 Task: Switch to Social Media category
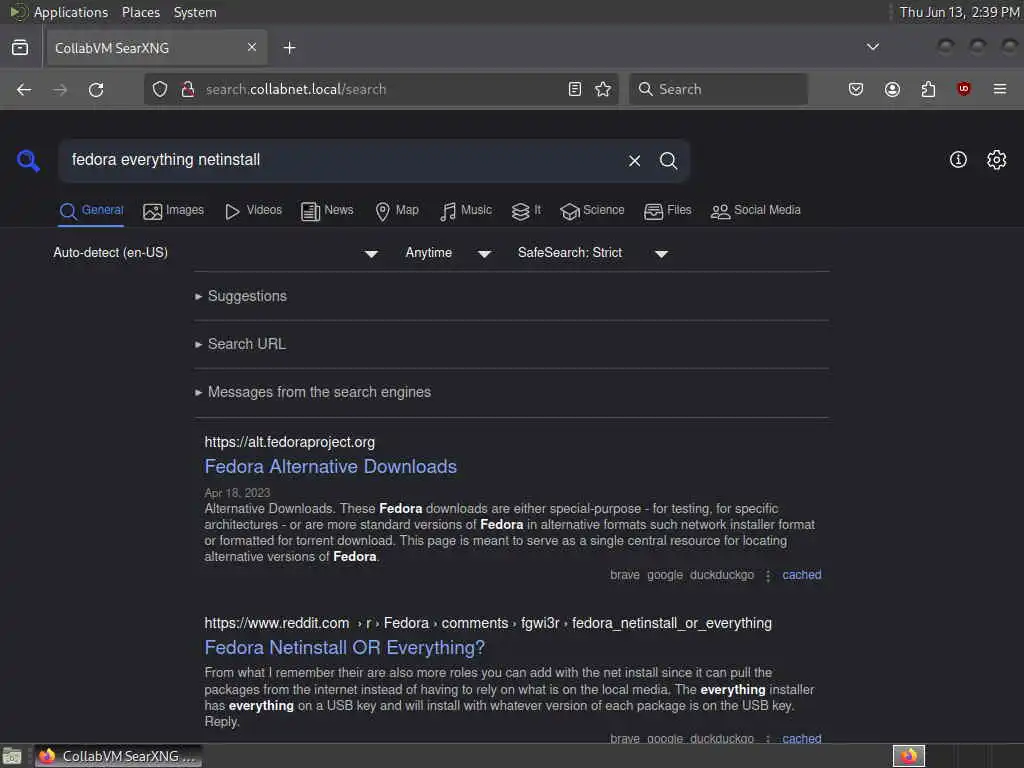click(756, 210)
